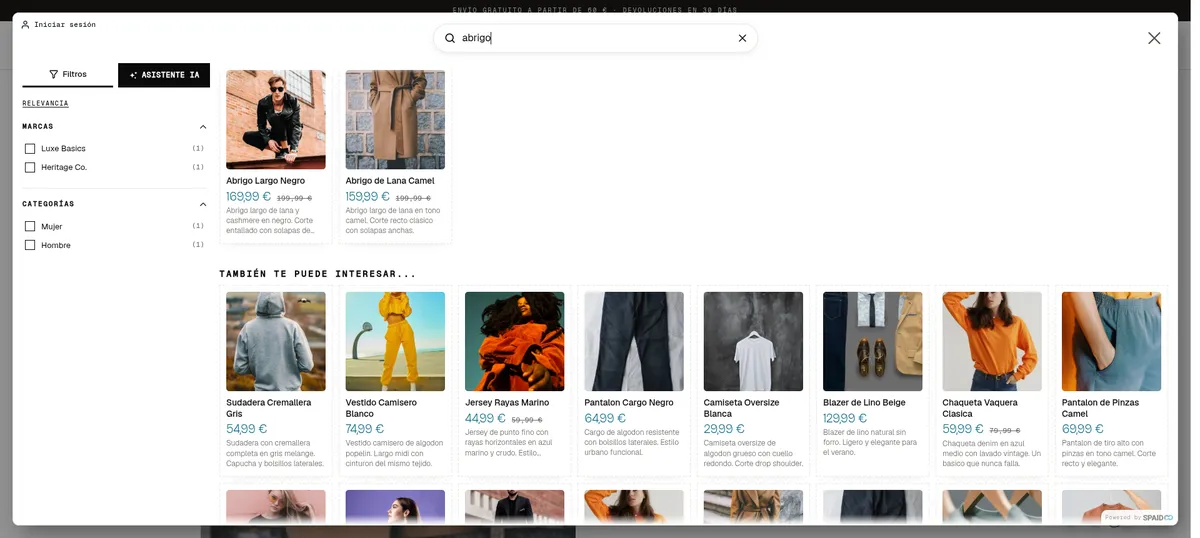The width and height of the screenshot is (1200, 538).
Task: Open the Filtros tab
Action: click(x=68, y=75)
